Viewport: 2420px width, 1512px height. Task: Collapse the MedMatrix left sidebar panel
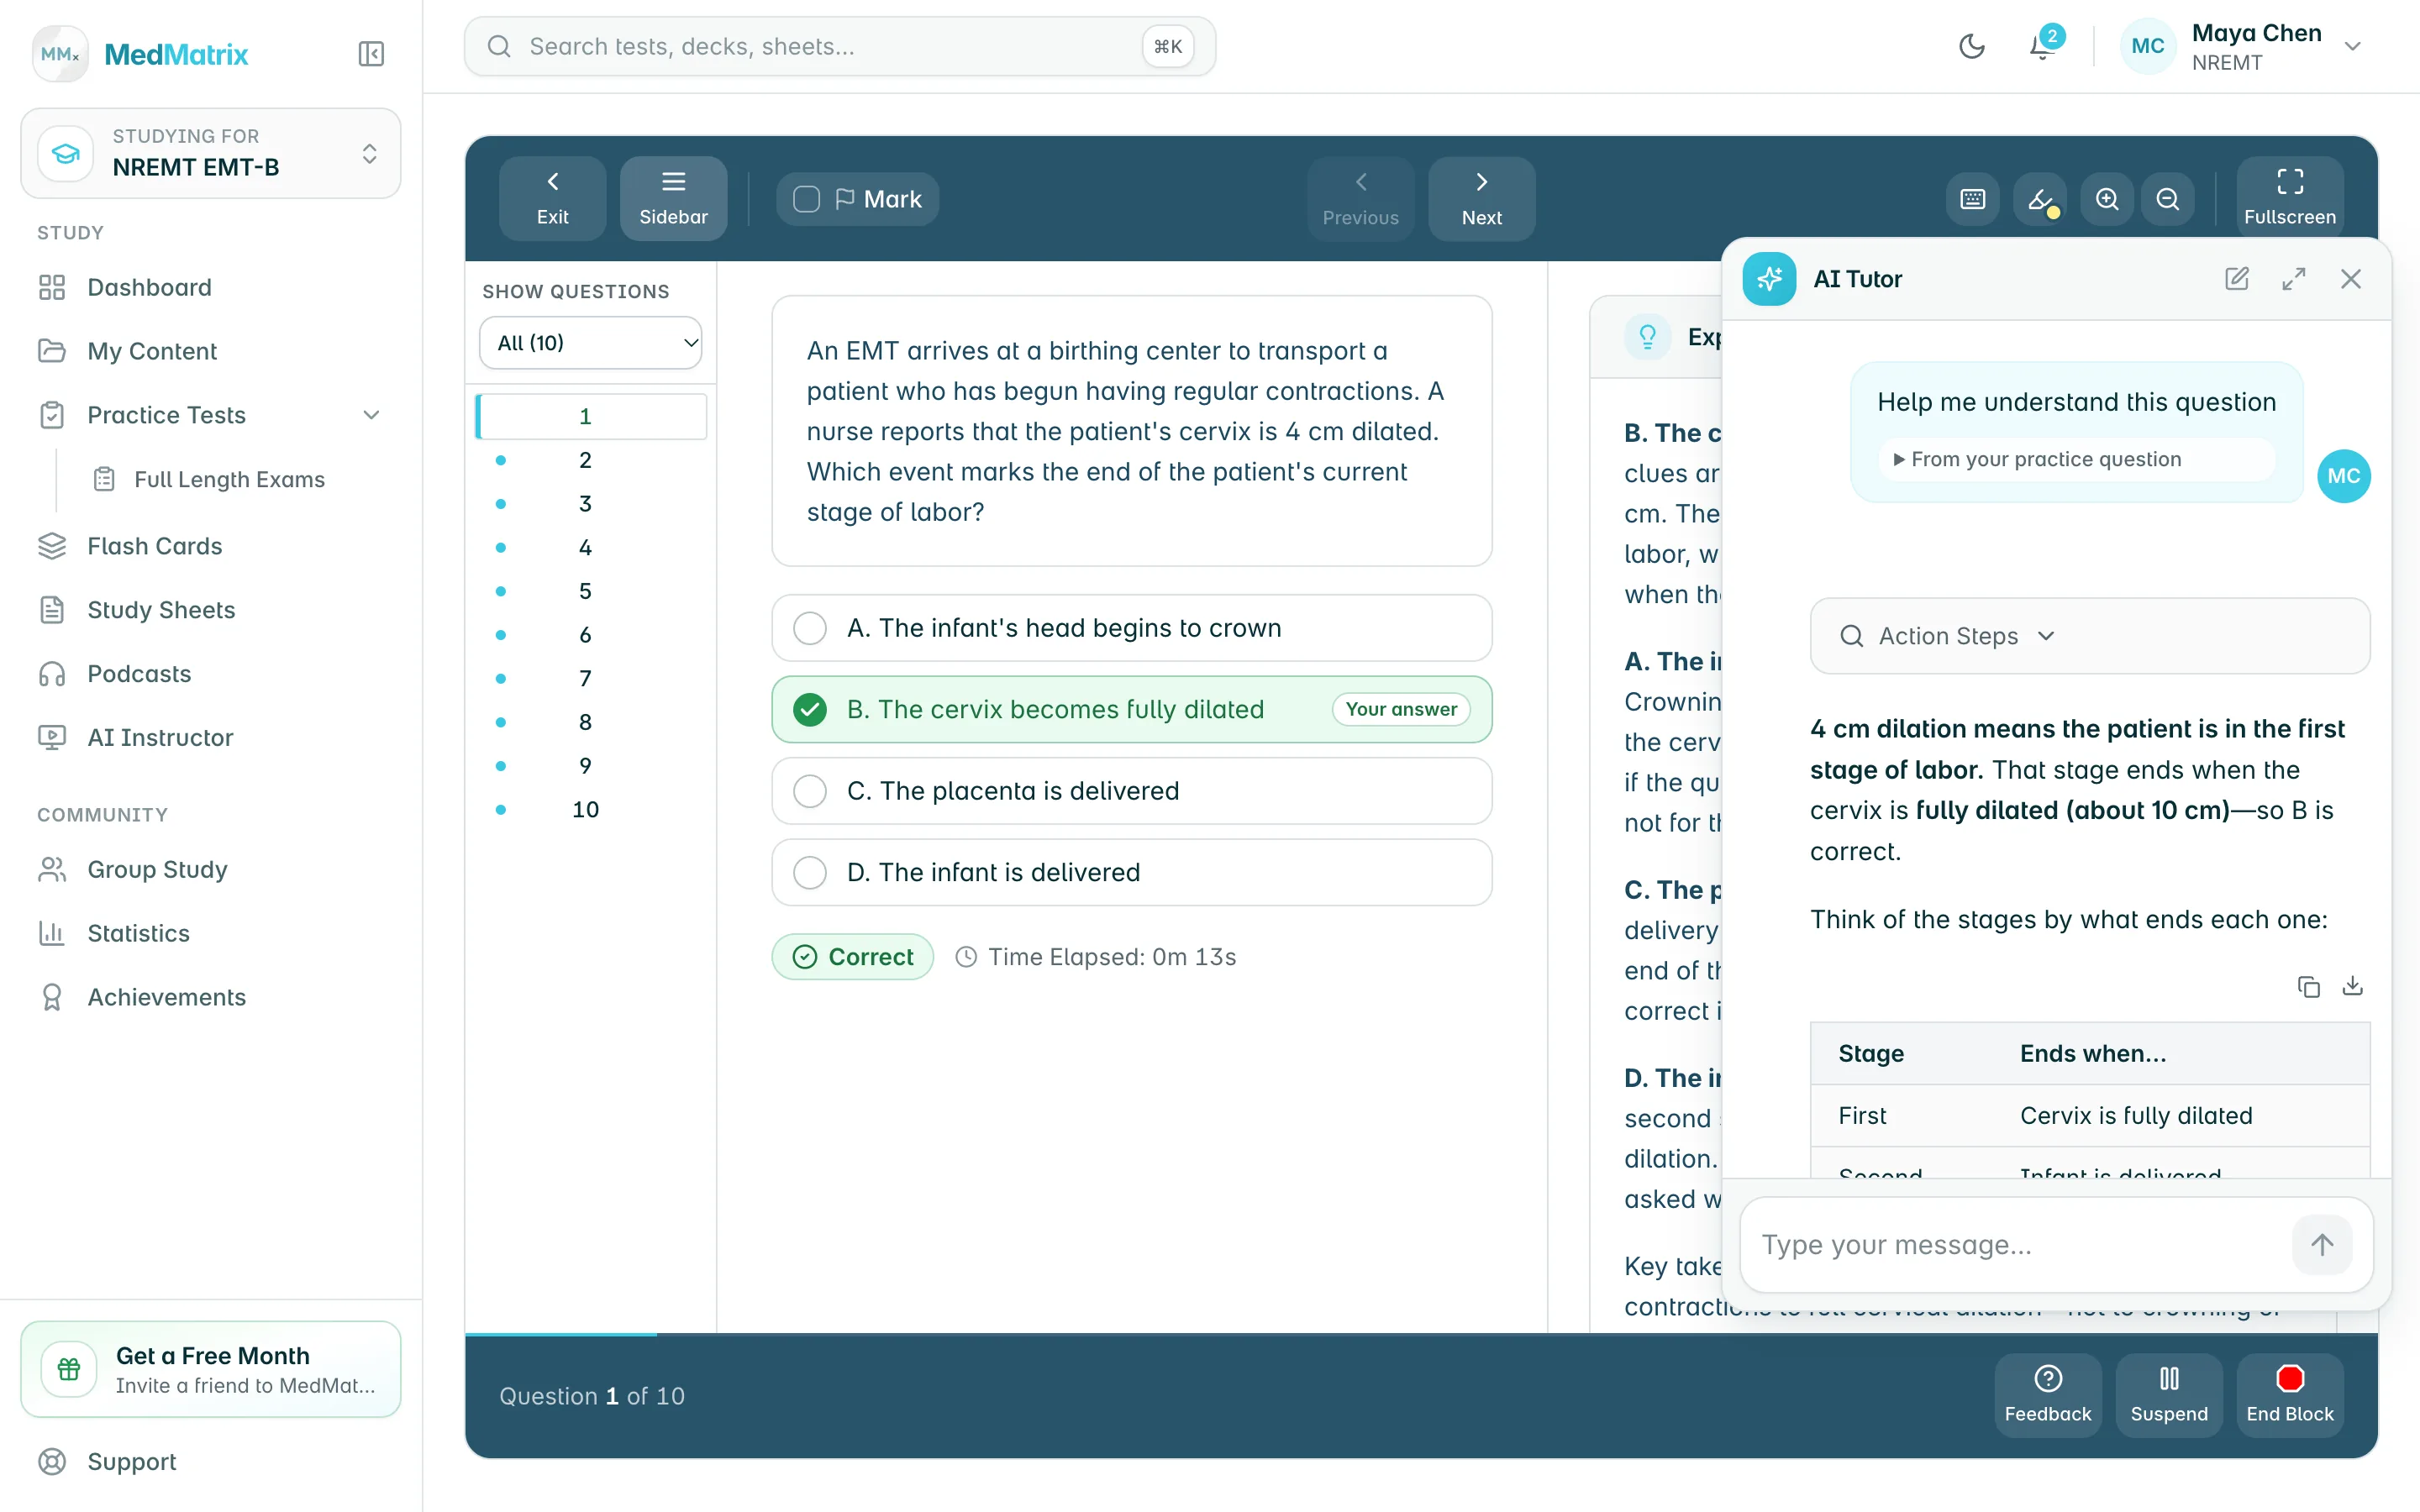point(371,54)
